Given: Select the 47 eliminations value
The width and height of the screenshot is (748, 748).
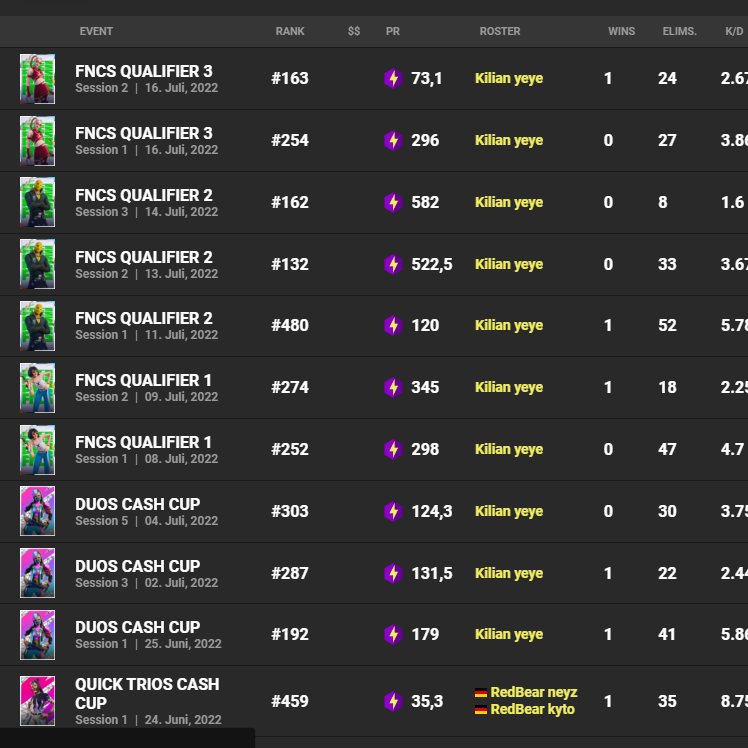Looking at the screenshot, I should 667,449.
